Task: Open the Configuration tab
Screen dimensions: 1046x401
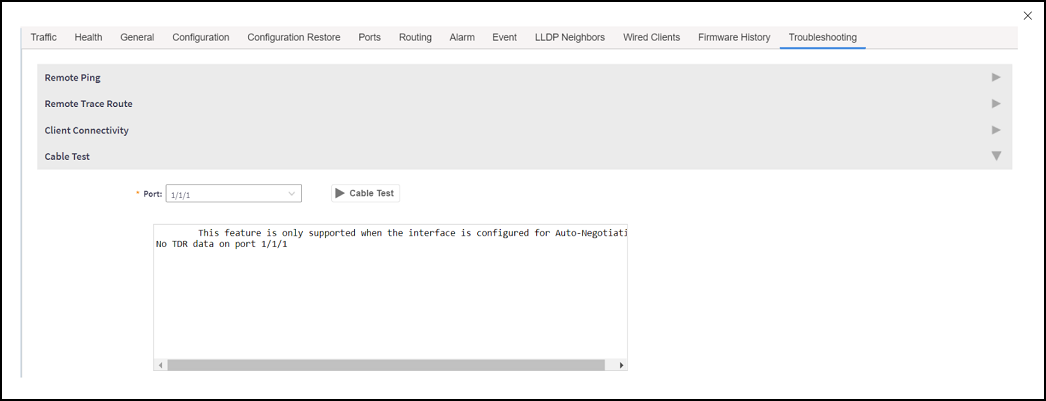Action: (201, 37)
